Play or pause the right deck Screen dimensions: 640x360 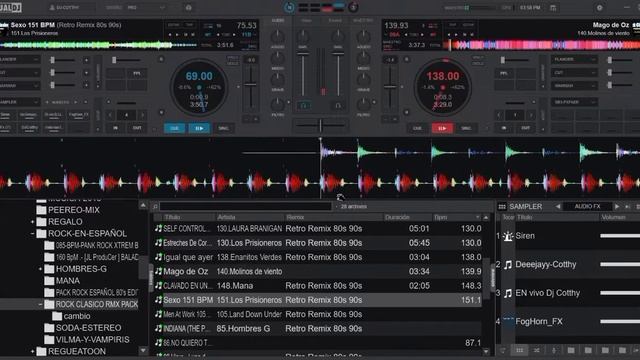(x=442, y=128)
